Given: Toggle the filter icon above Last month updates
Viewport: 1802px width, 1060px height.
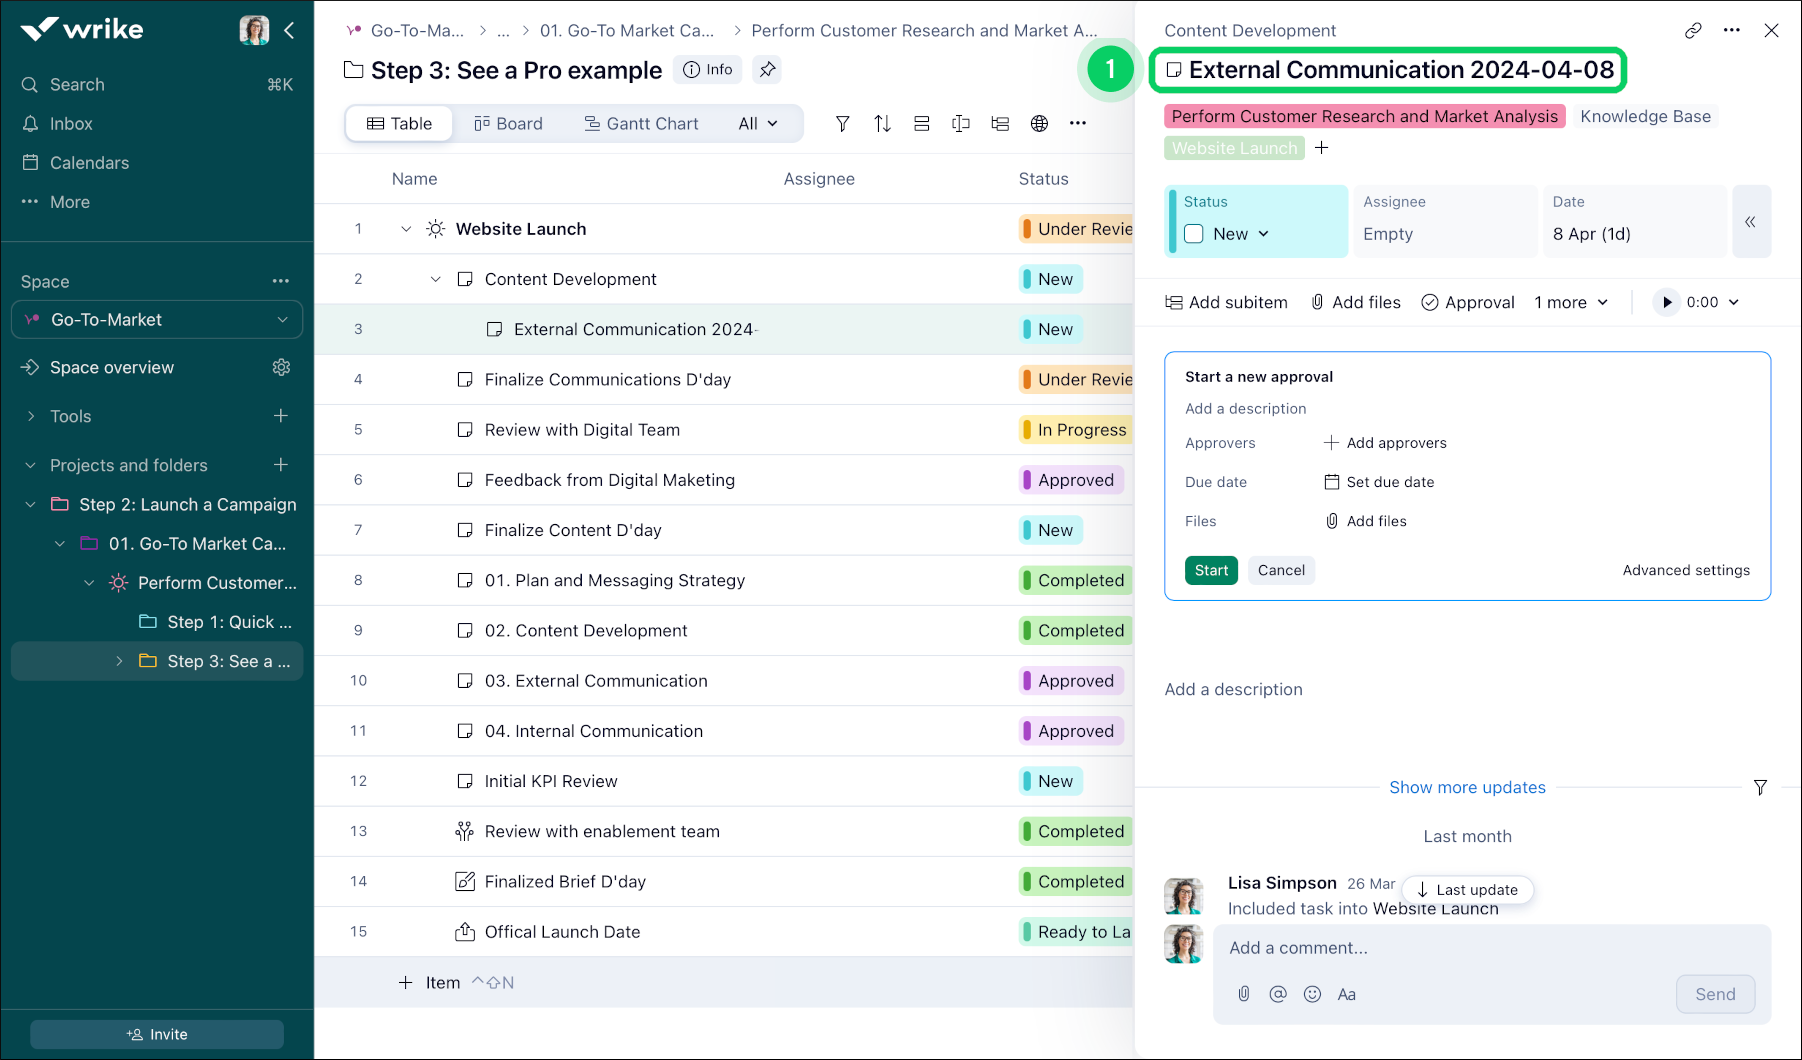Looking at the screenshot, I should coord(1761,788).
